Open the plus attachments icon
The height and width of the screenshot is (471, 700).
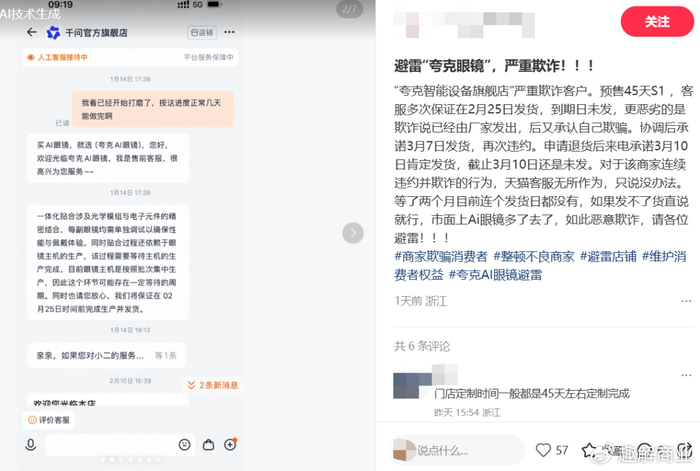pyautogui.click(x=230, y=444)
